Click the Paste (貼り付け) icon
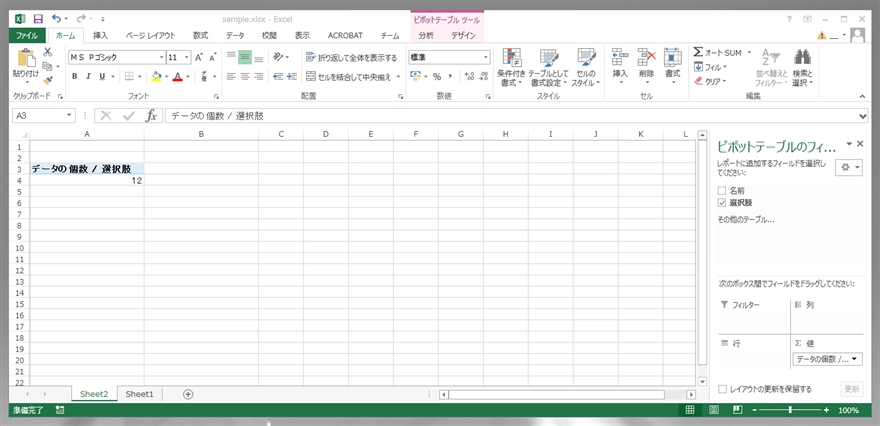This screenshot has height=426, width=880. [x=26, y=58]
